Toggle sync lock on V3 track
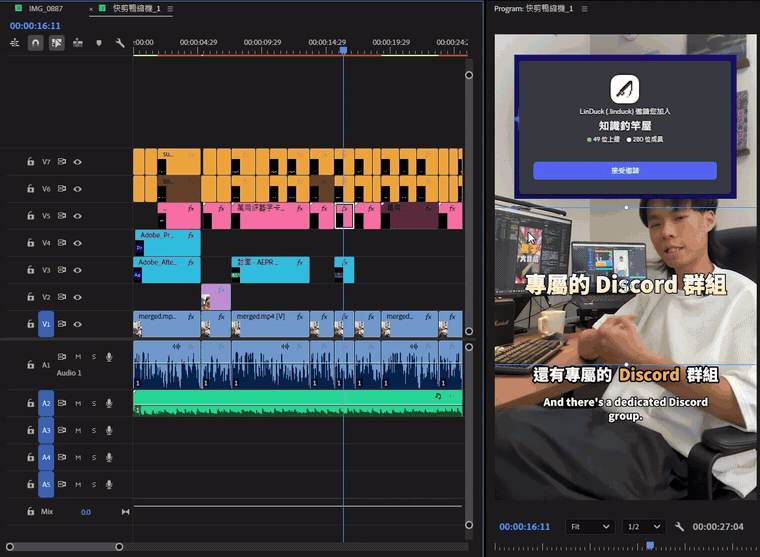Viewport: 760px width, 557px height. coord(62,270)
